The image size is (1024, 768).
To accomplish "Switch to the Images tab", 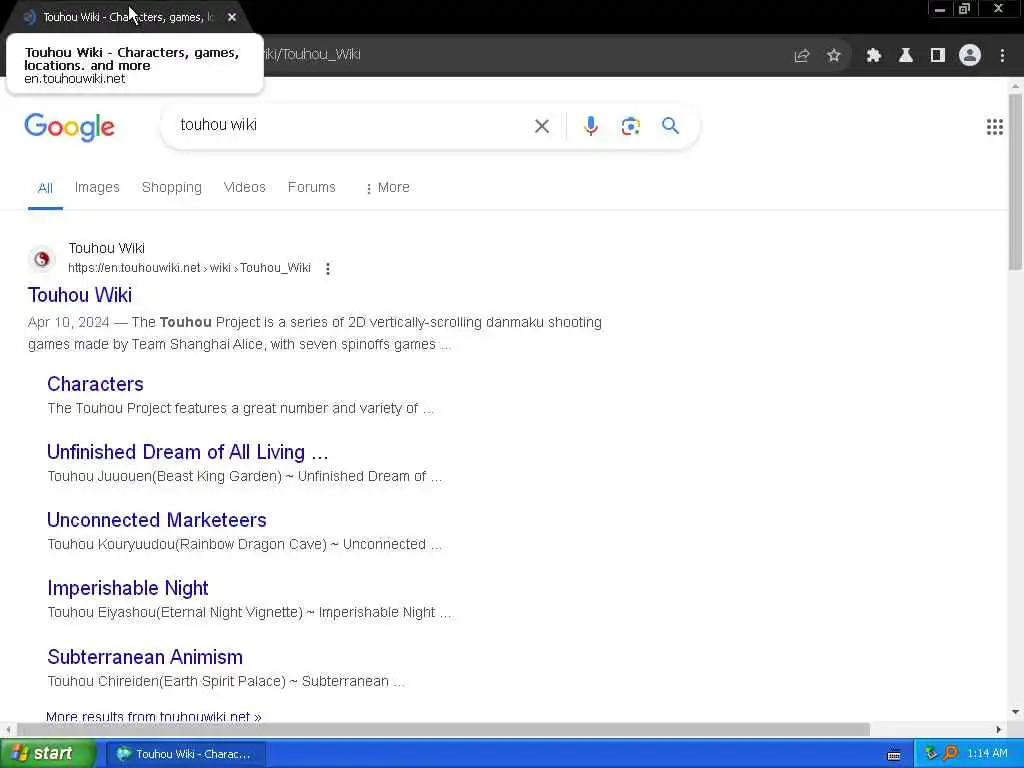I will (x=97, y=187).
